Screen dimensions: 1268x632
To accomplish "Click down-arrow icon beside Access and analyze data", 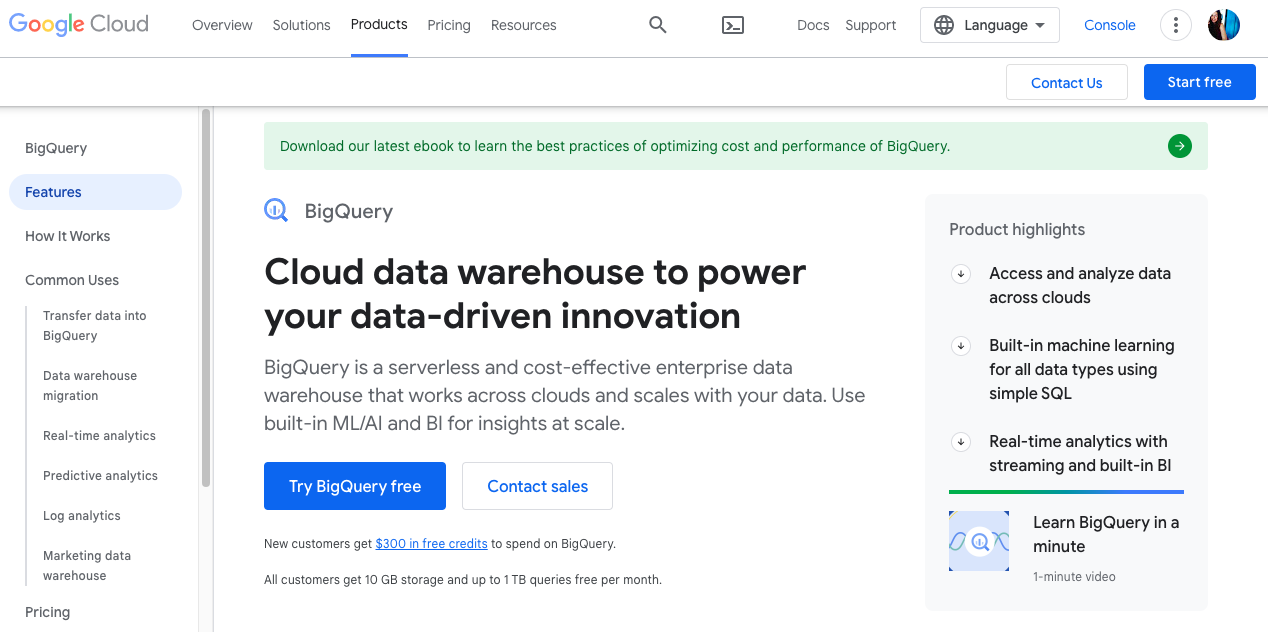I will tap(960, 273).
